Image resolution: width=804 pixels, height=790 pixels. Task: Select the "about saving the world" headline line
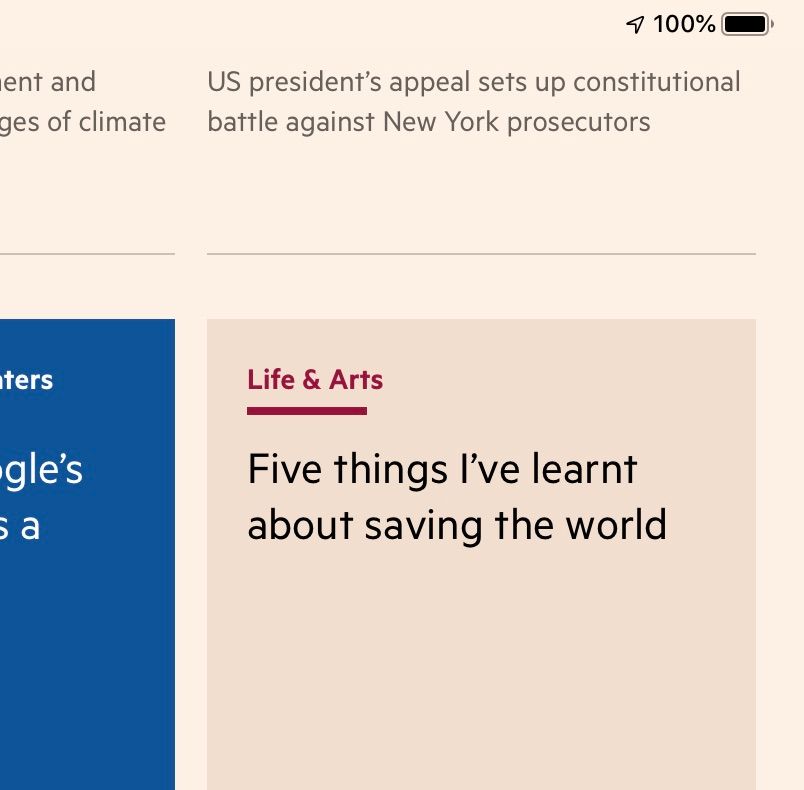pos(457,525)
